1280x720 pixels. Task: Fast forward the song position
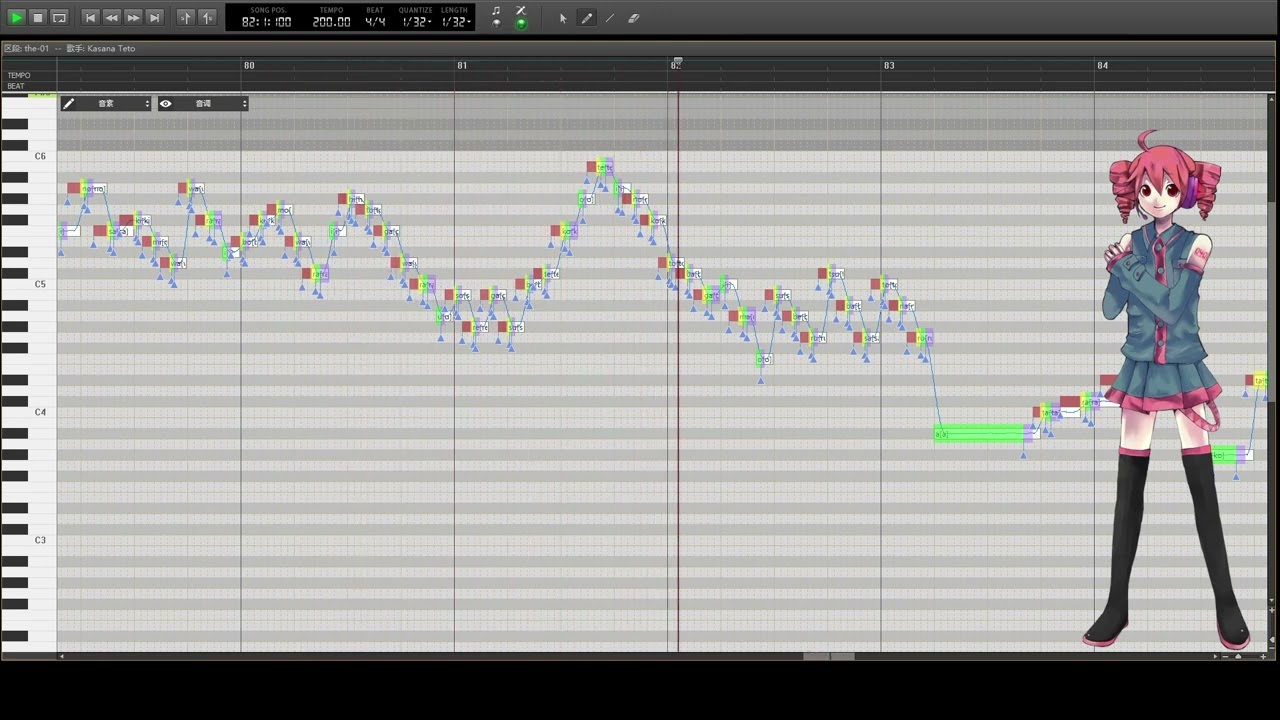tap(133, 17)
